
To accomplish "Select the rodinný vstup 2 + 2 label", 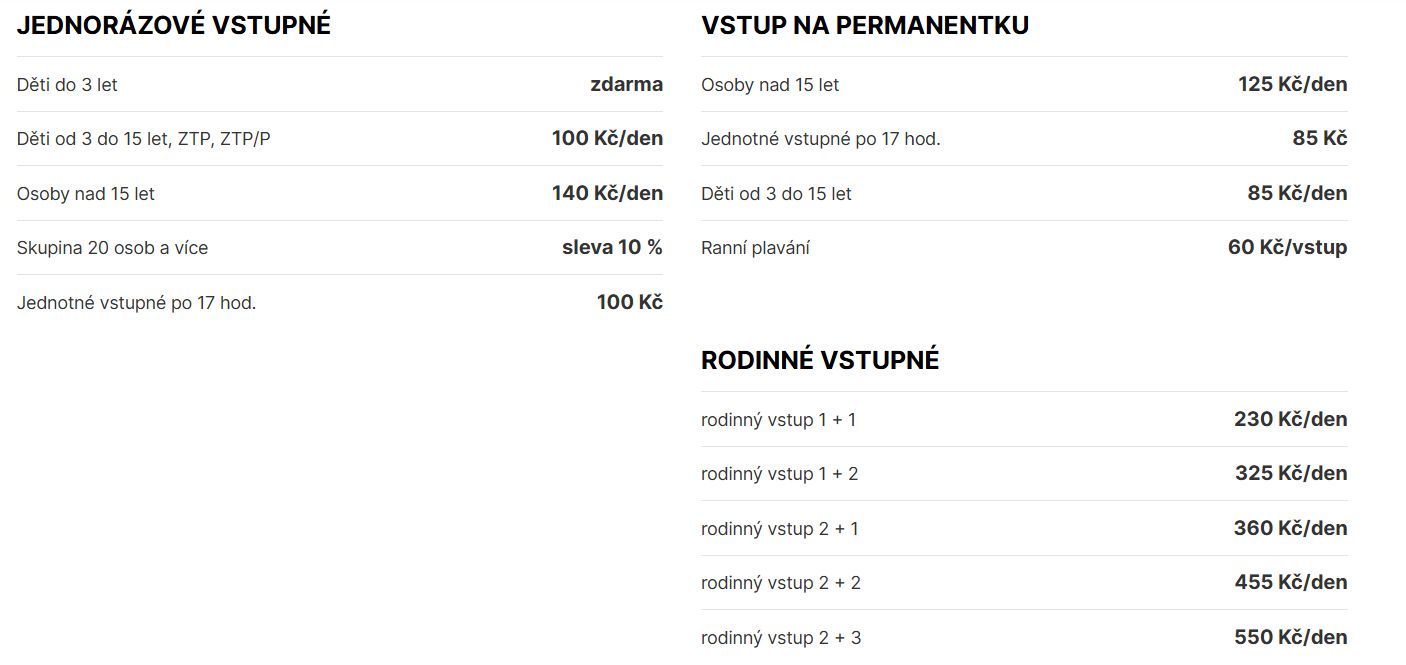I will (780, 583).
